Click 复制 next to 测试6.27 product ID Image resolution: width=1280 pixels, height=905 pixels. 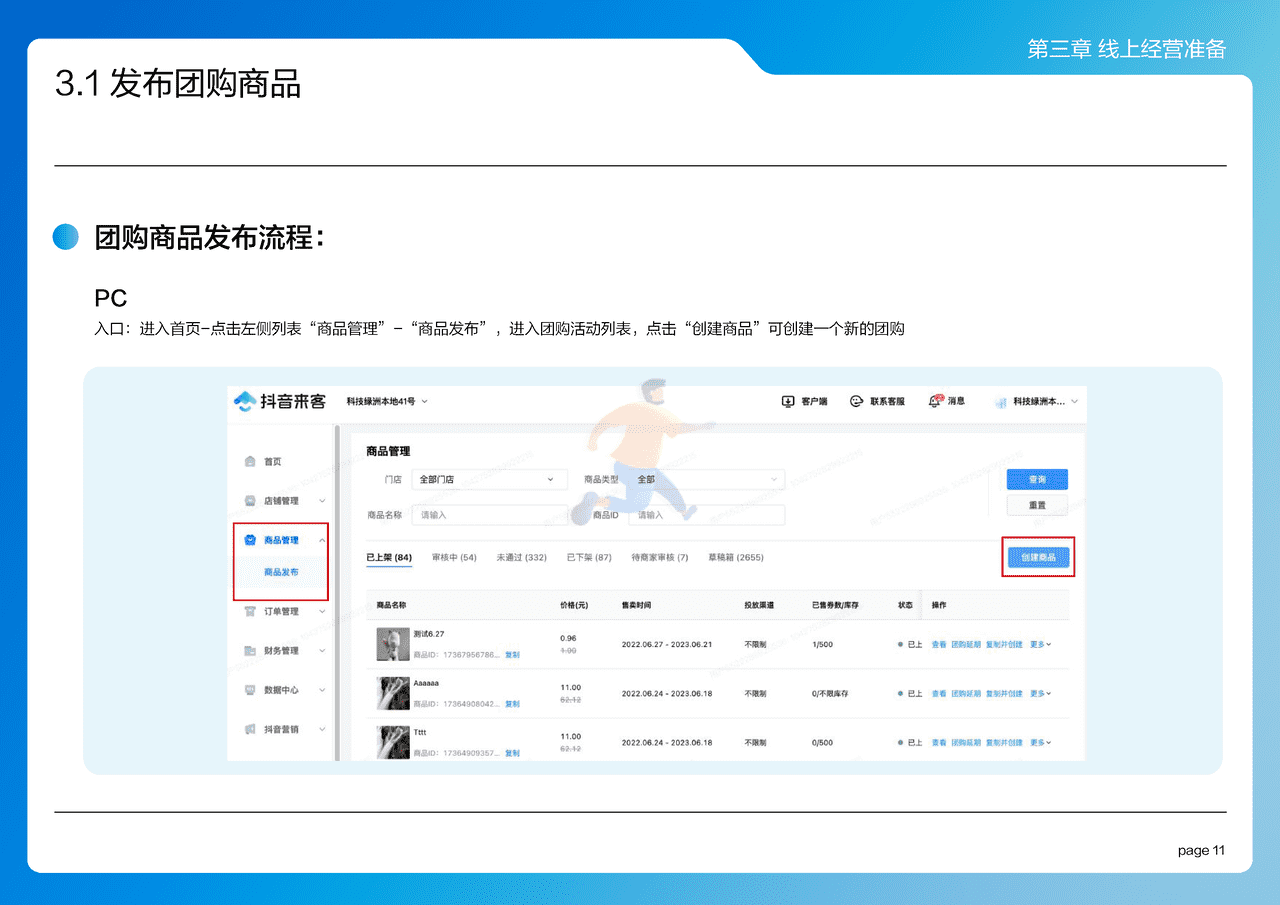[512, 655]
